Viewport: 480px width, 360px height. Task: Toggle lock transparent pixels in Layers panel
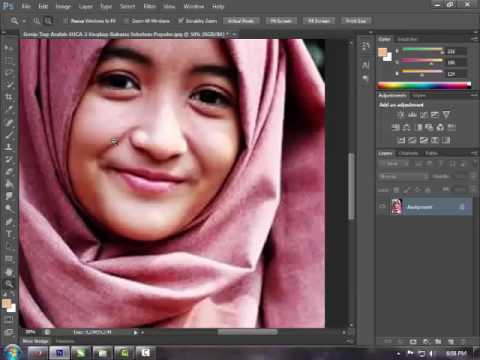(x=396, y=190)
